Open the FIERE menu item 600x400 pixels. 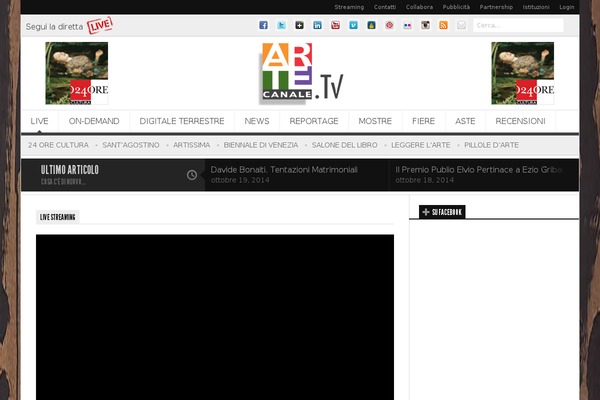click(x=423, y=121)
